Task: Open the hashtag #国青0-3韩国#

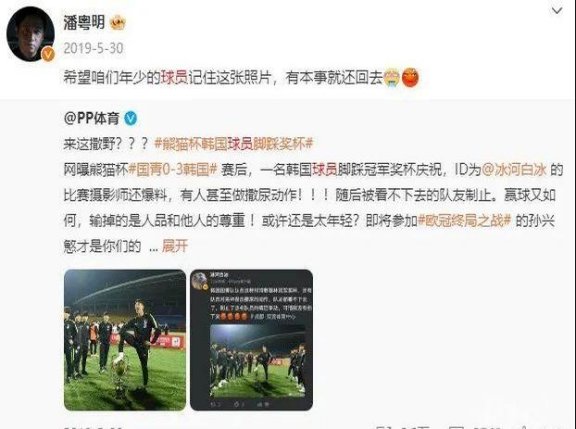Action: coord(173,170)
